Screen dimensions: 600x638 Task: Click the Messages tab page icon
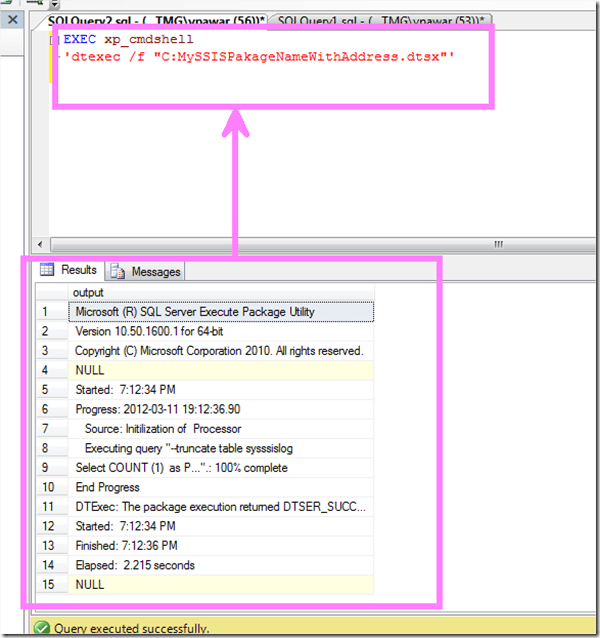pos(119,271)
